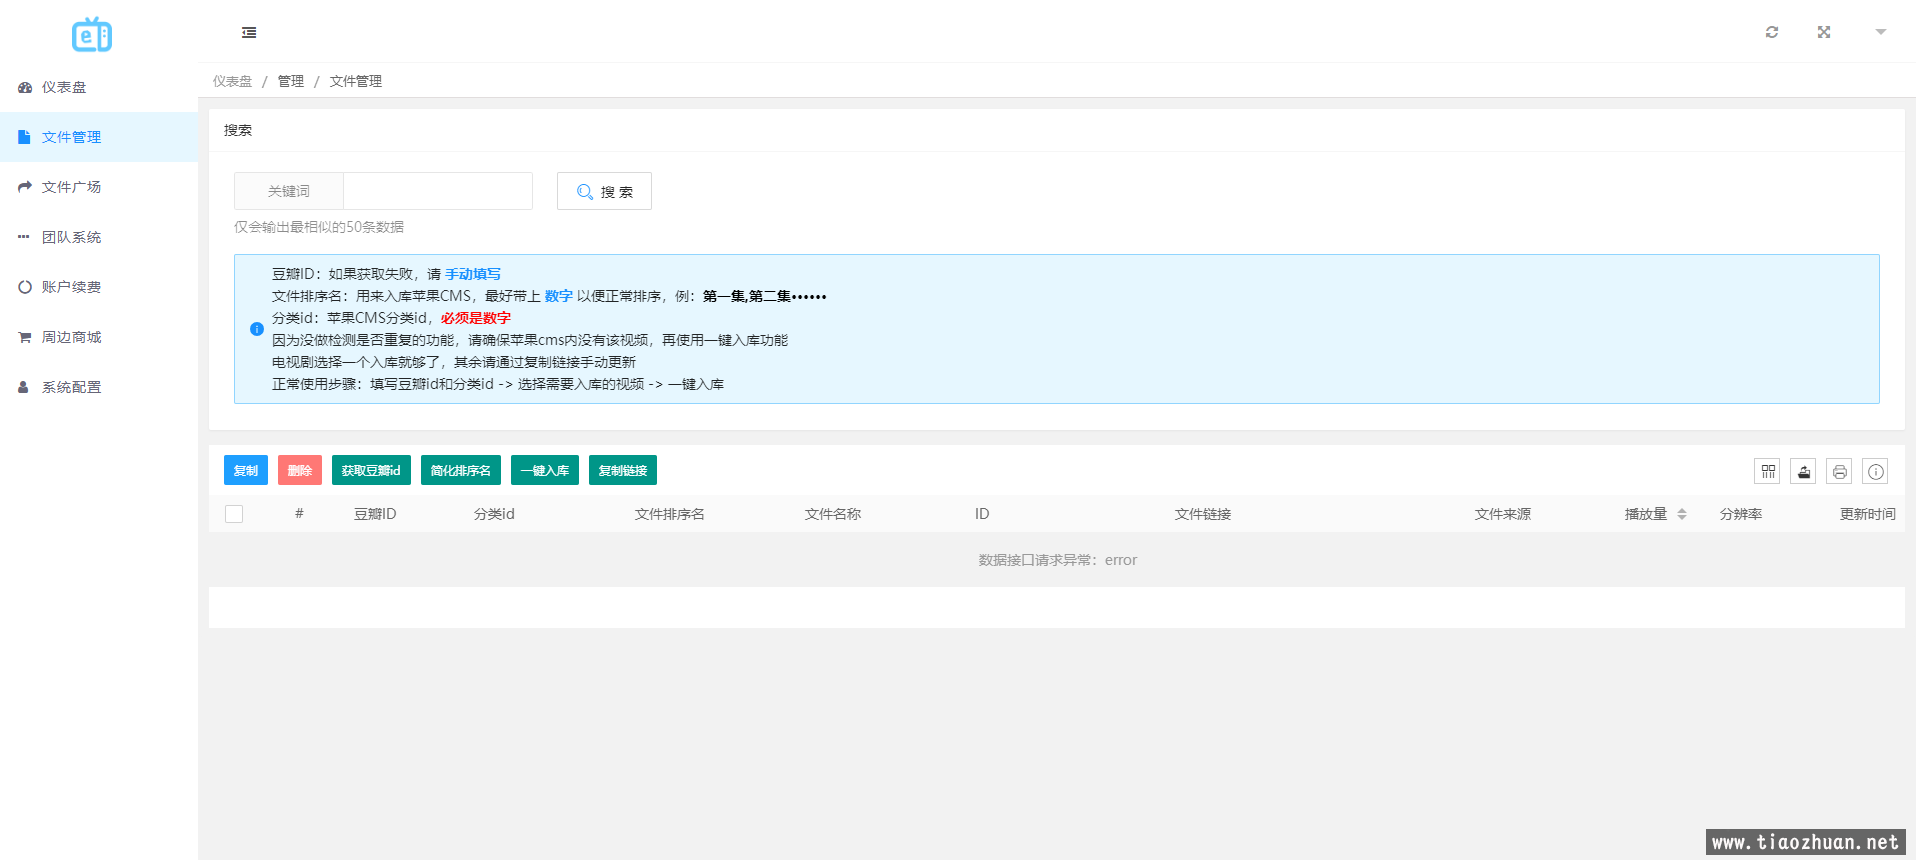Click the 更新时间 column header

tap(1868, 514)
